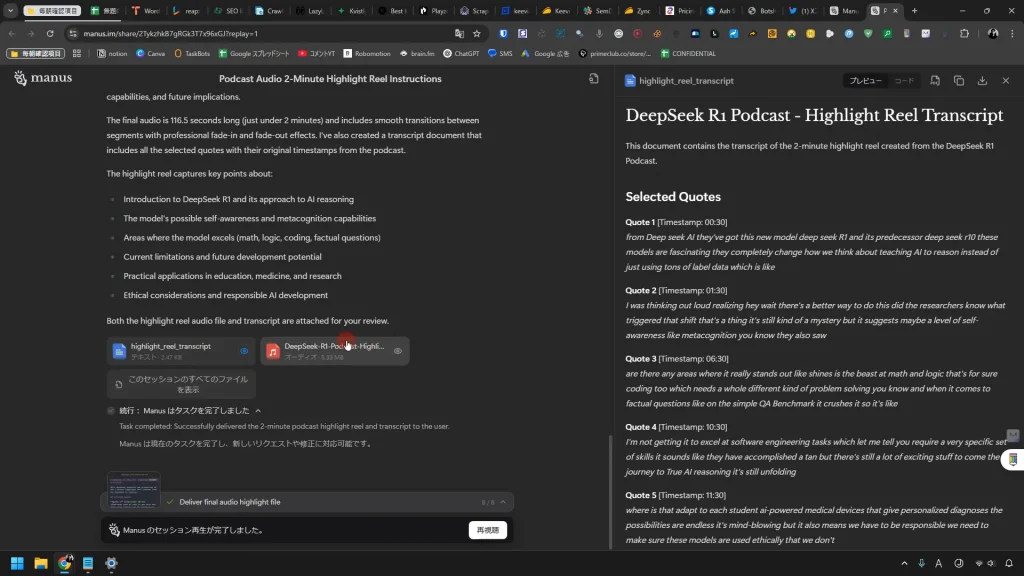This screenshot has width=1024, height=576.
Task: Open File Explorer from the taskbar
Action: (40, 563)
